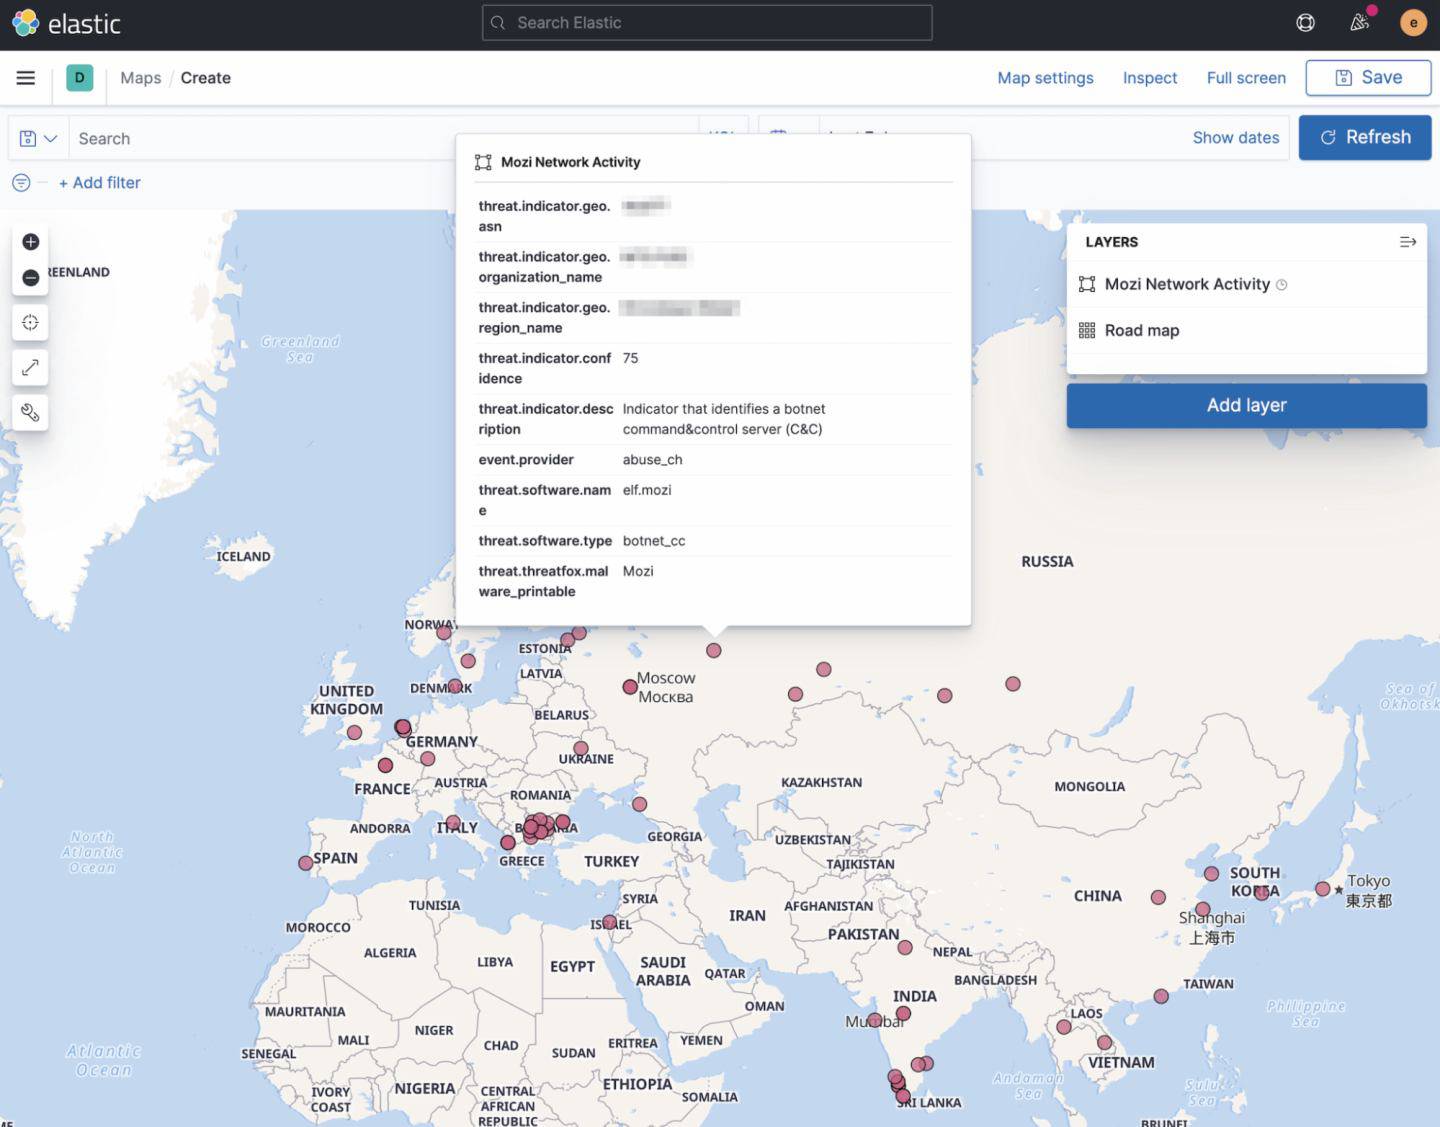Click the filter options icon beside Add filter
The width and height of the screenshot is (1440, 1127).
pos(20,182)
